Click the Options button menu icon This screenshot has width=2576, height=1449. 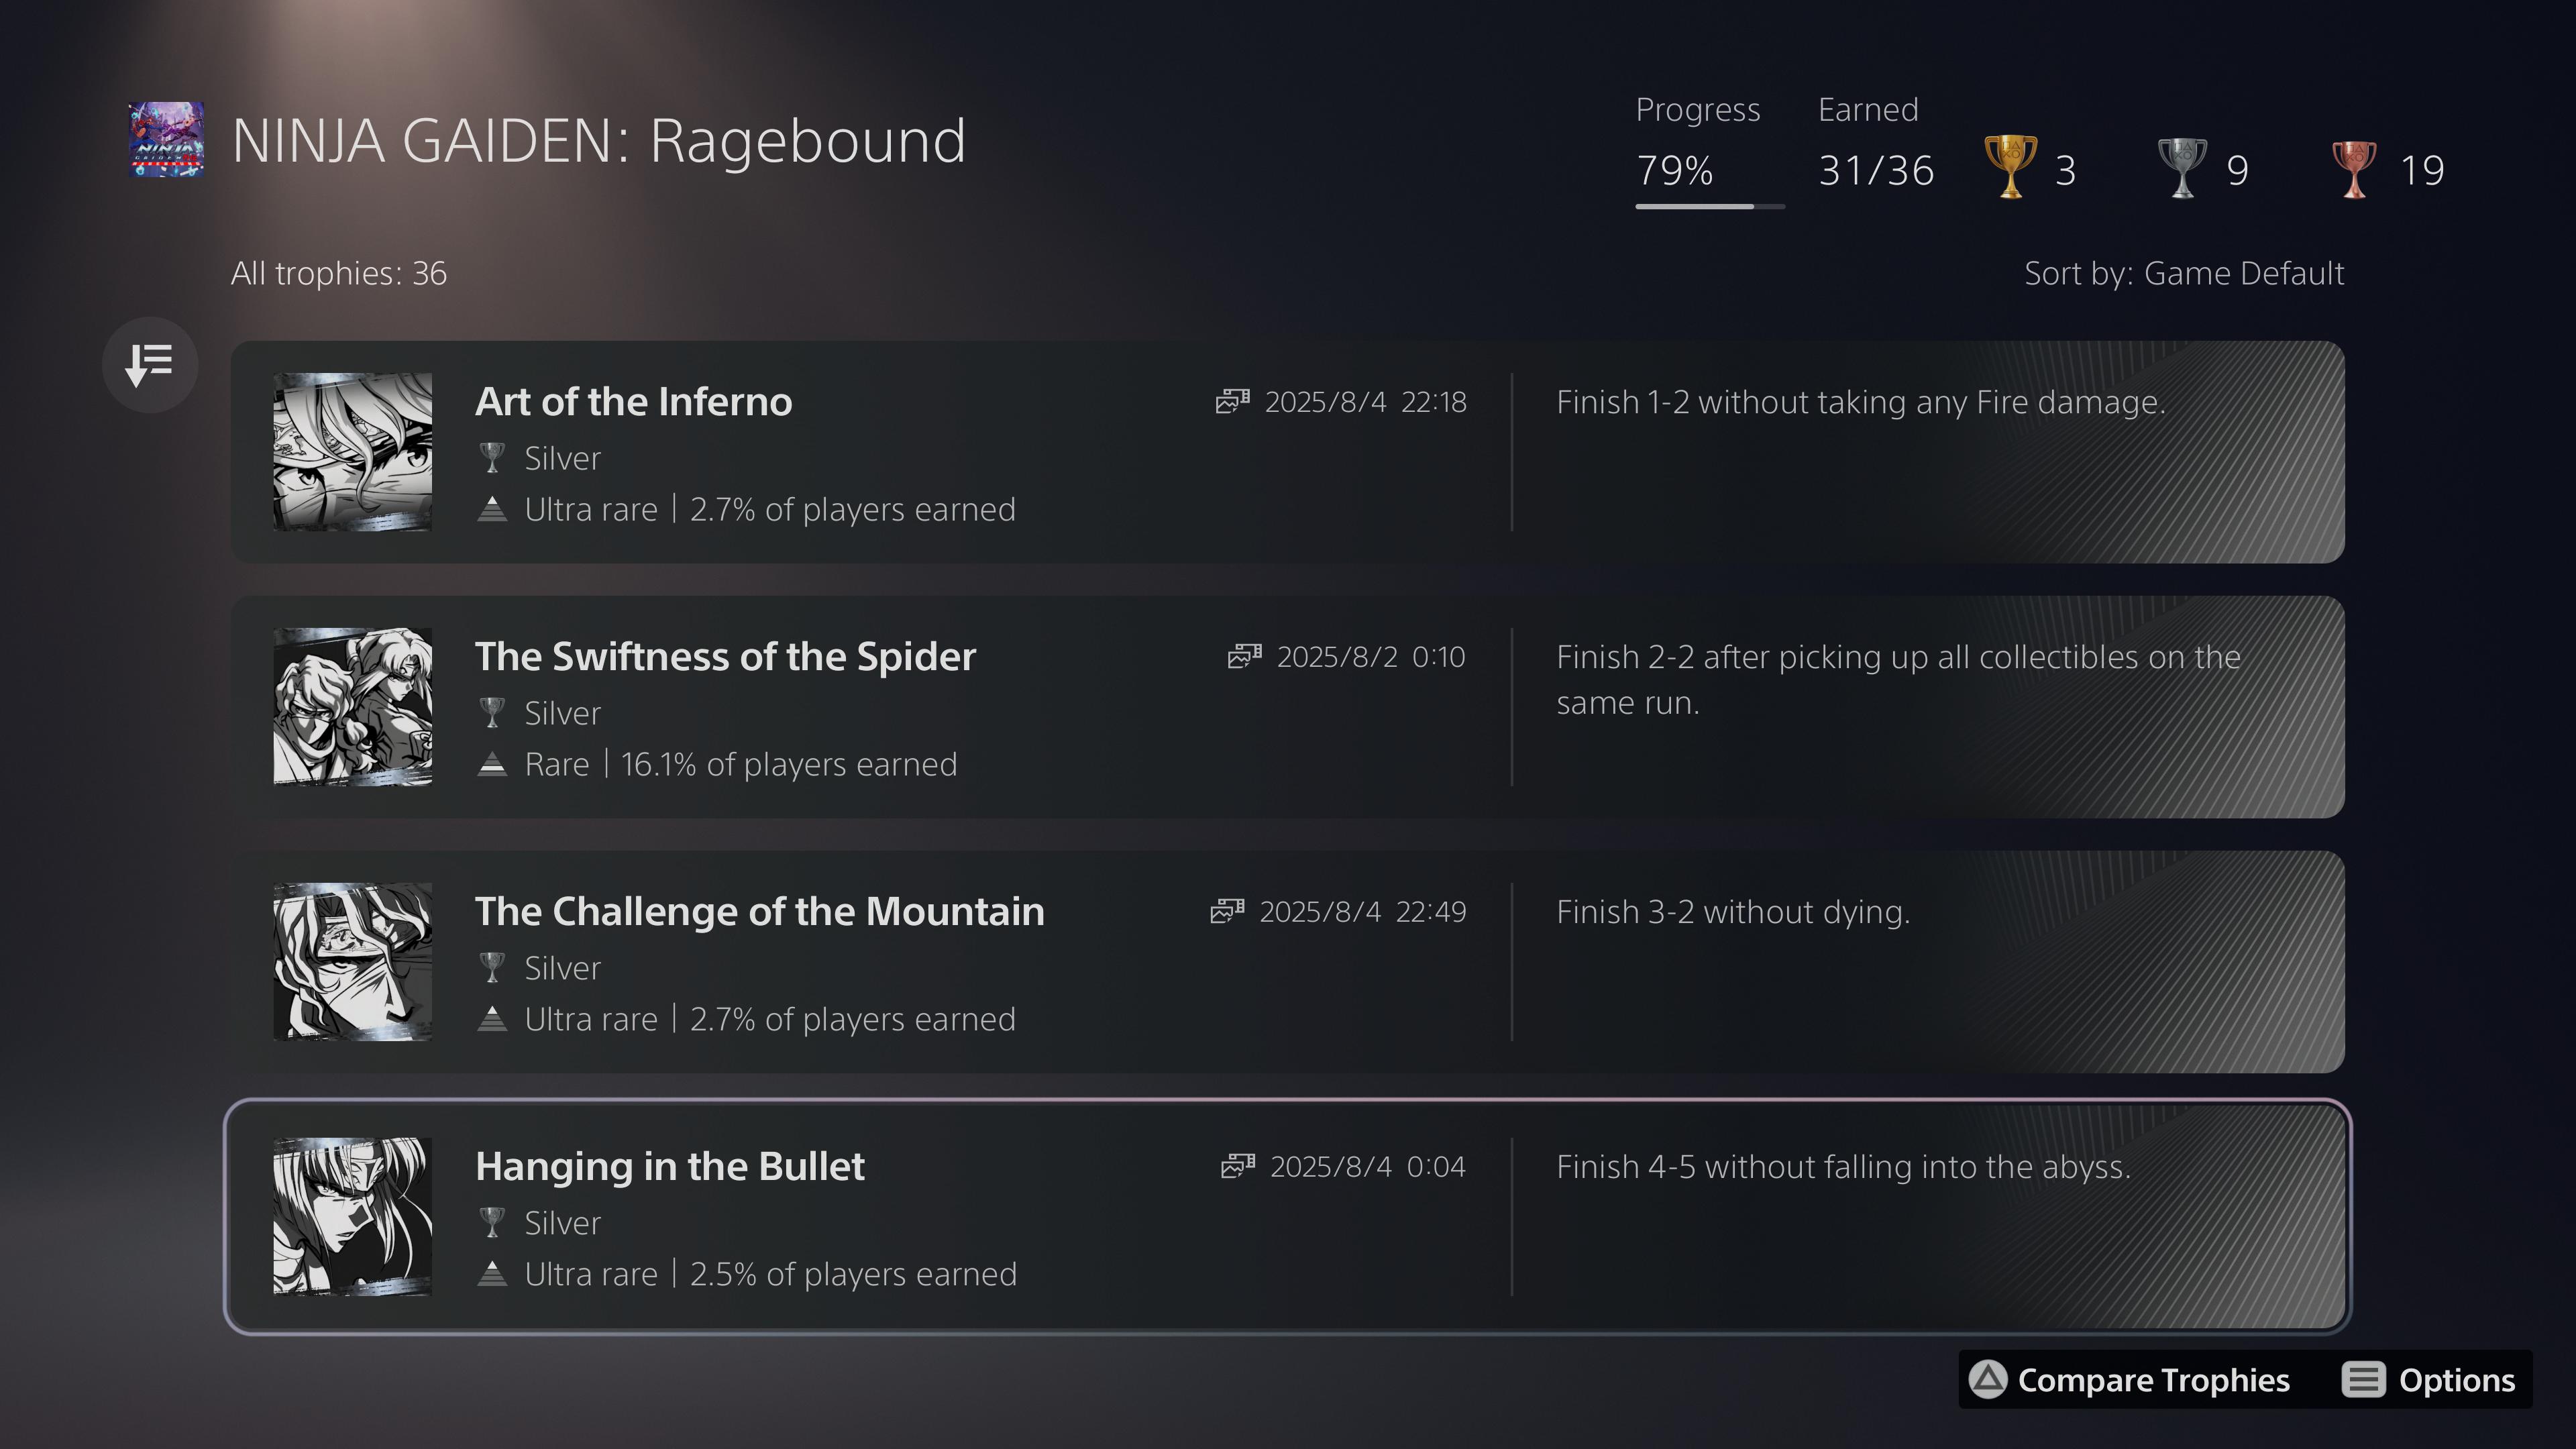[x=2363, y=1379]
